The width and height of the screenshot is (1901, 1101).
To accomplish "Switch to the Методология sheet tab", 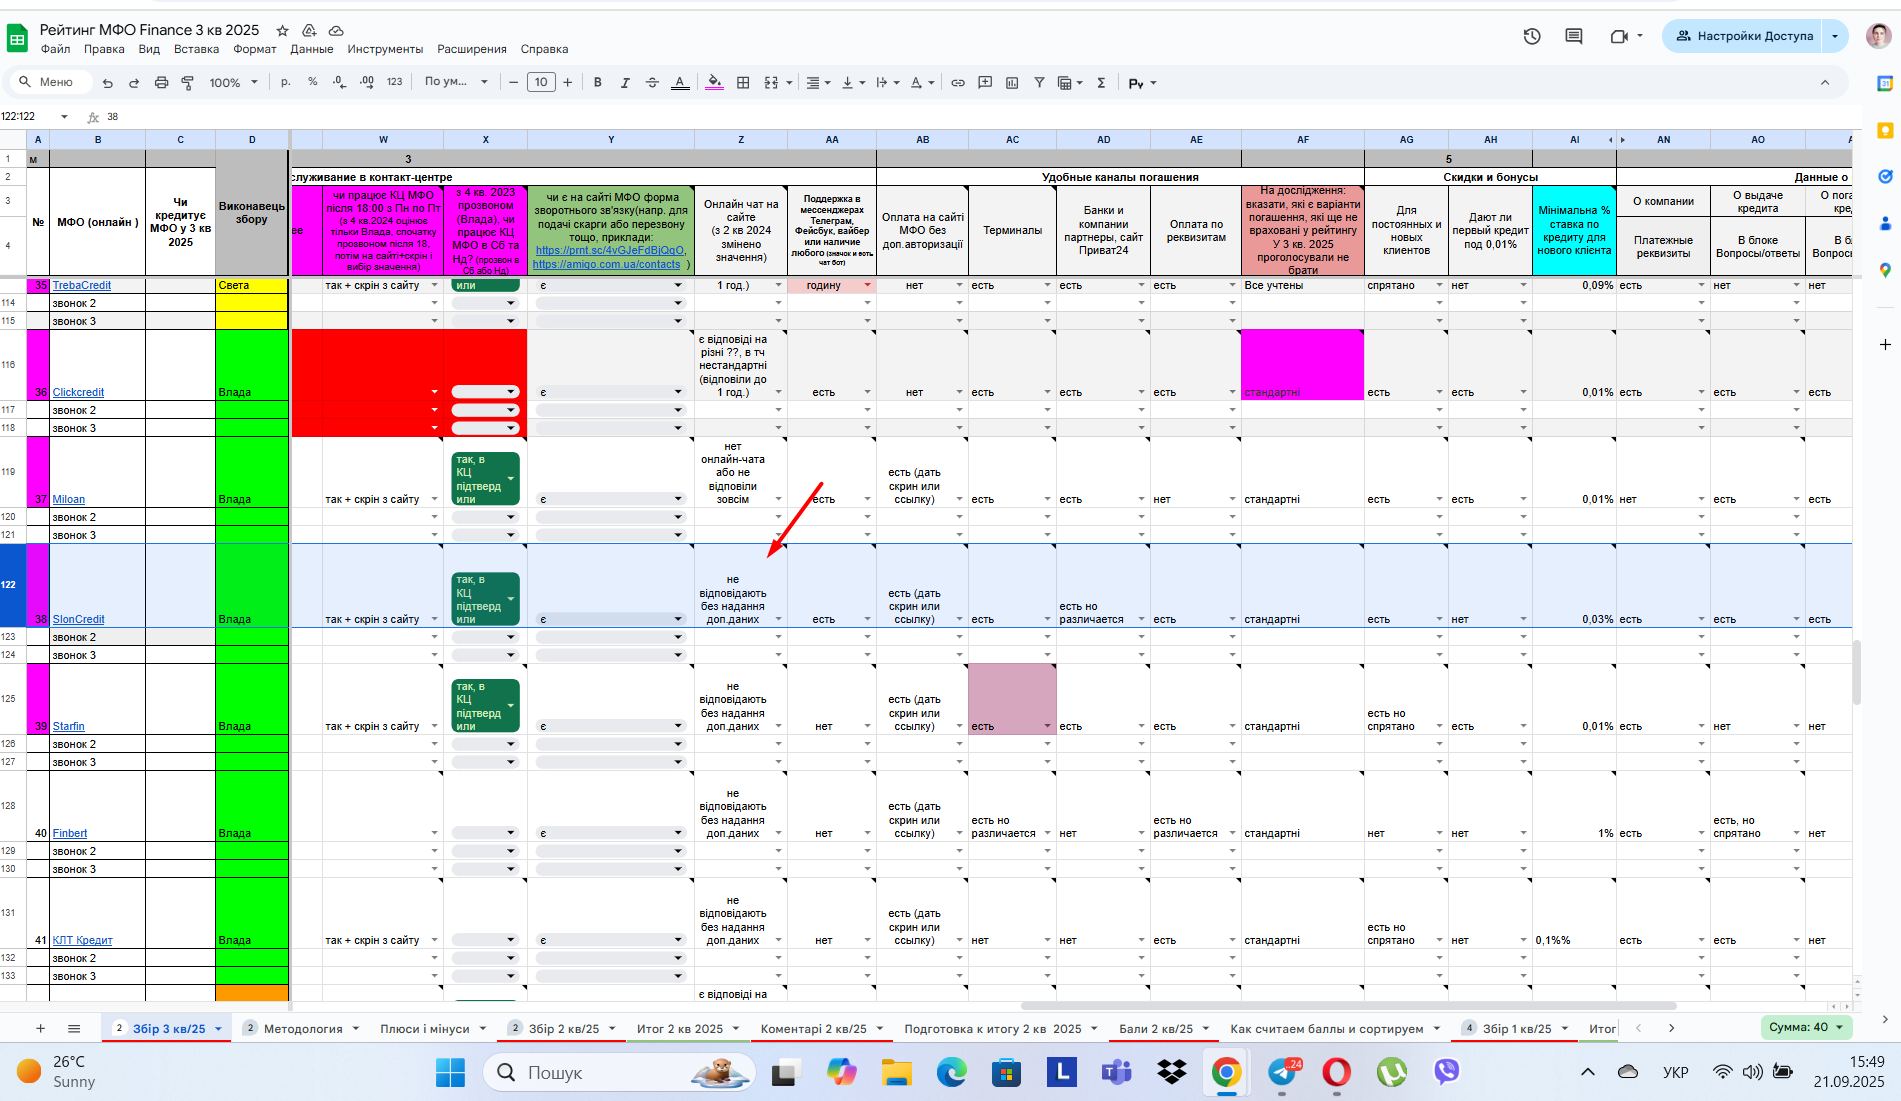I will click(303, 1028).
